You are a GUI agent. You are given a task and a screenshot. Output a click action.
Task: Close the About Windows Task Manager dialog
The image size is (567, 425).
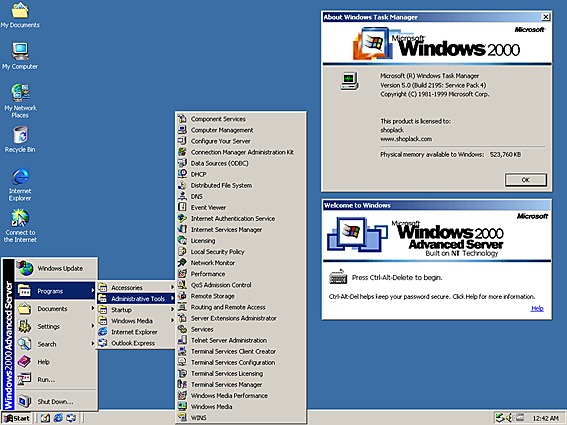tap(546, 17)
